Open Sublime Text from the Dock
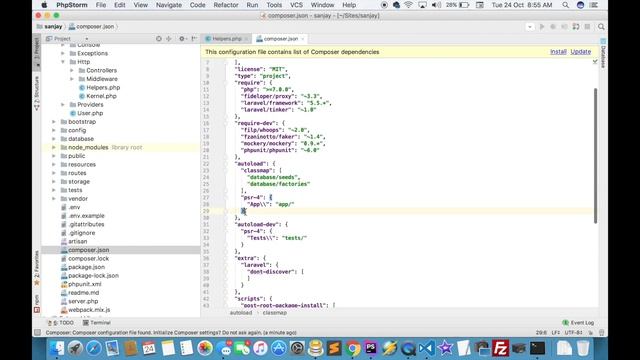The image size is (640, 360). (334, 348)
